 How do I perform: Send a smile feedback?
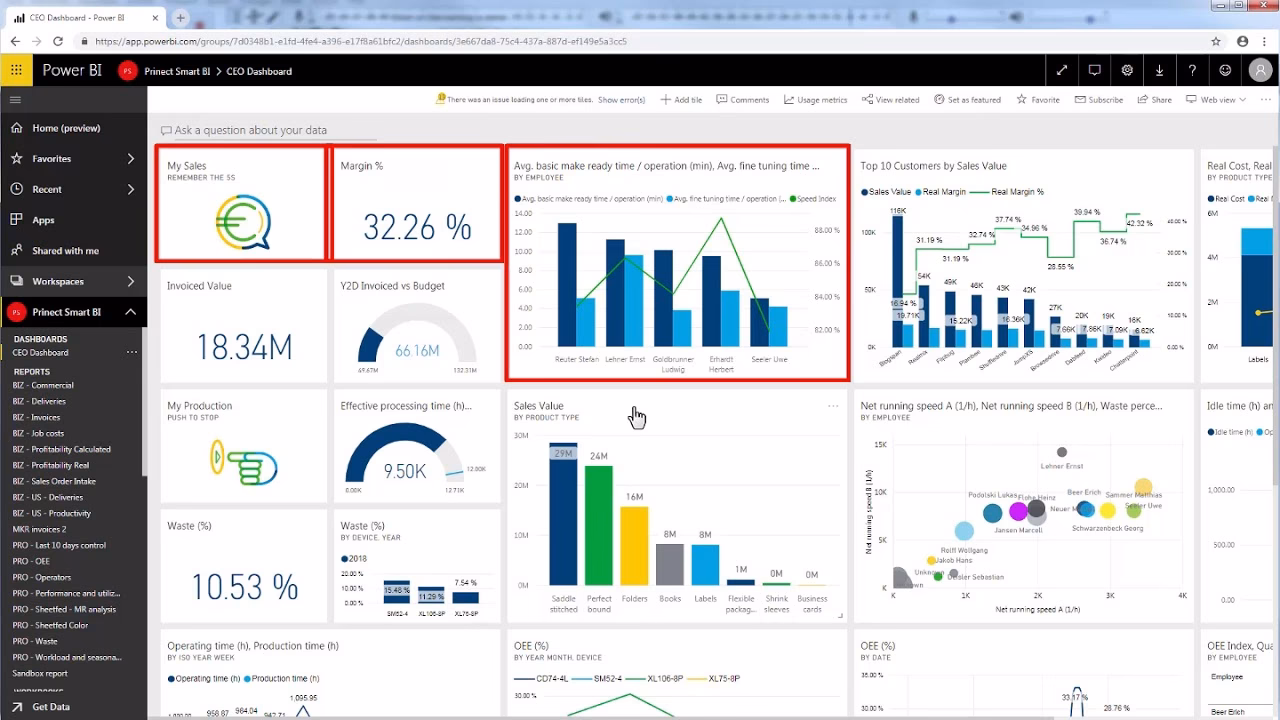coord(1225,70)
